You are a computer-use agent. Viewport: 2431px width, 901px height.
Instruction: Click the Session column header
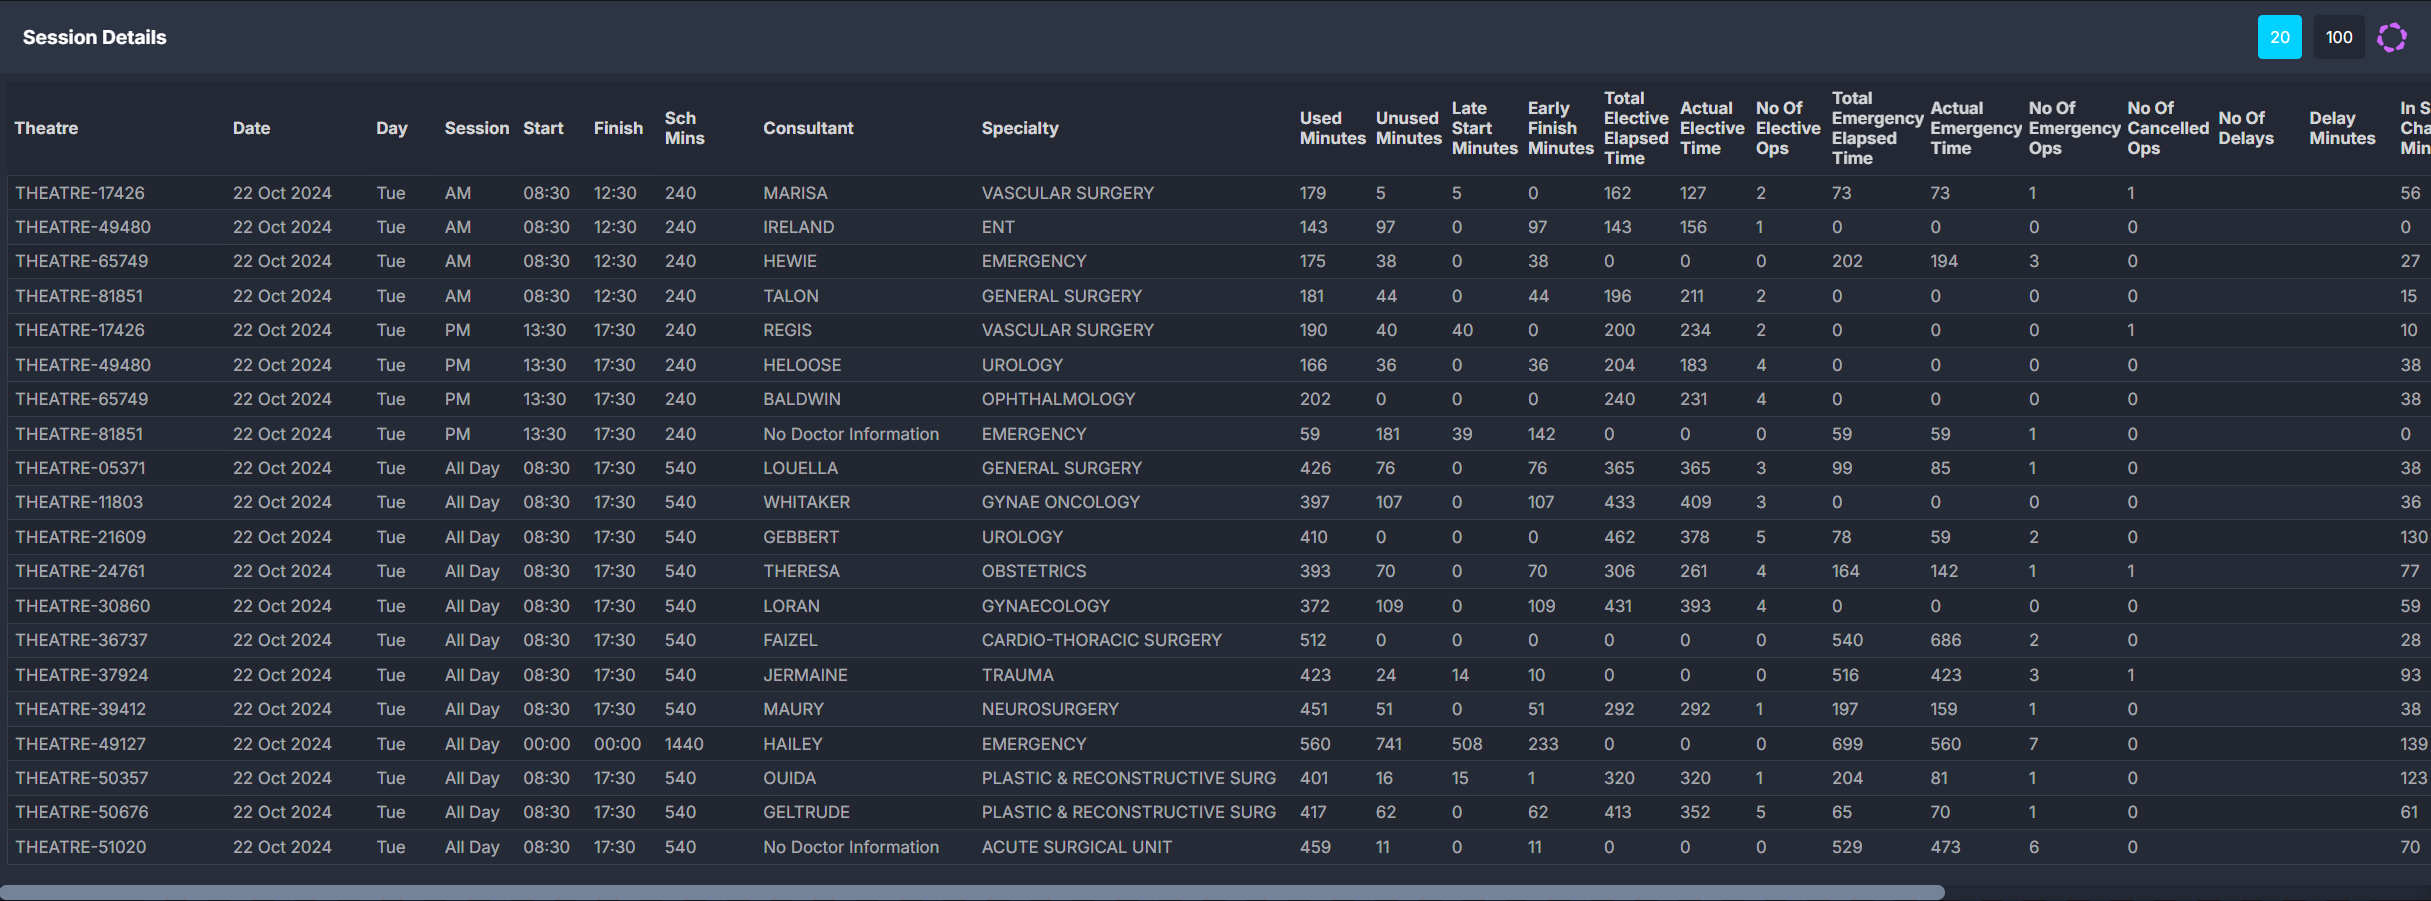(x=476, y=128)
